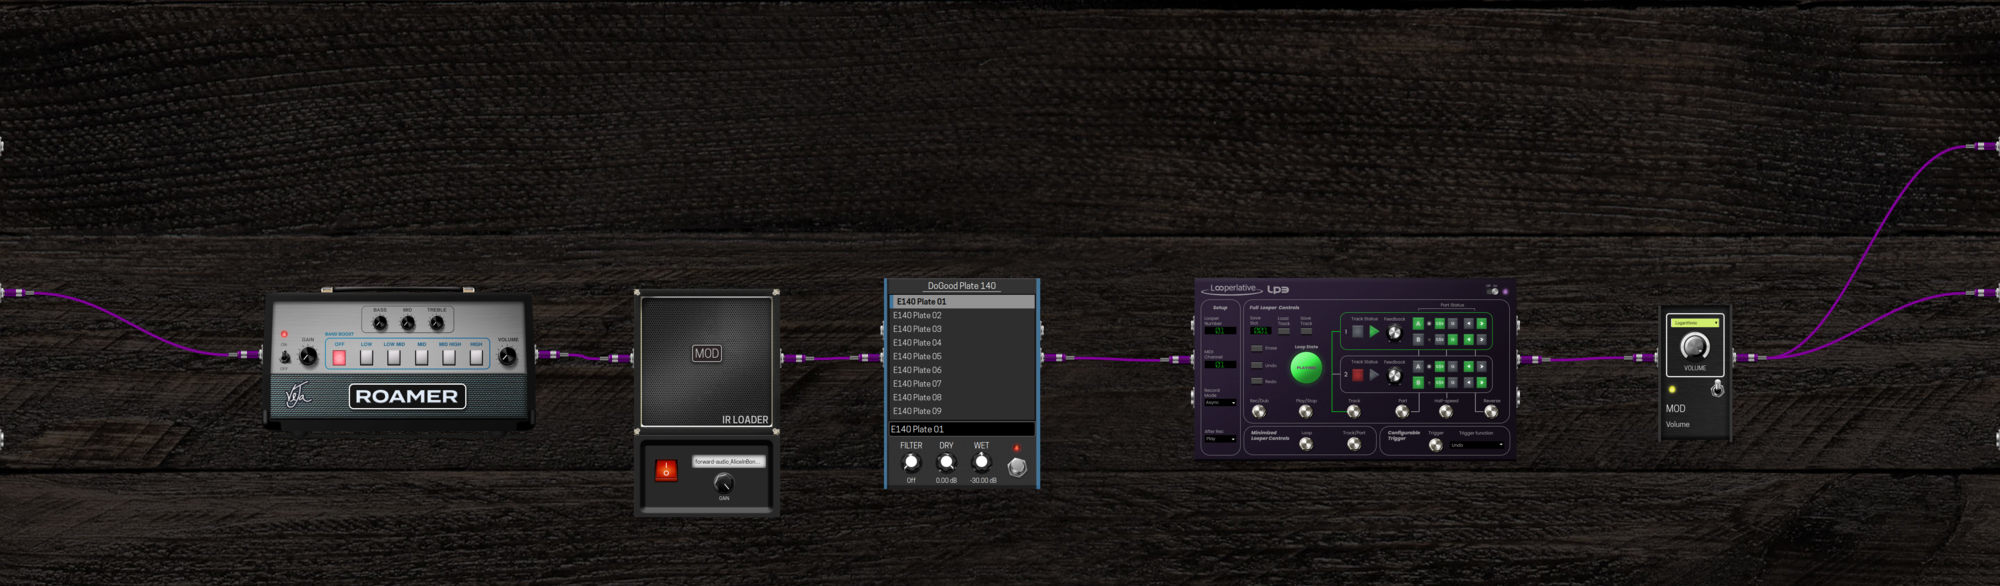Expand the Logarithmic dropdown on Volume pedal
The width and height of the screenshot is (2000, 586).
[x=1695, y=323]
